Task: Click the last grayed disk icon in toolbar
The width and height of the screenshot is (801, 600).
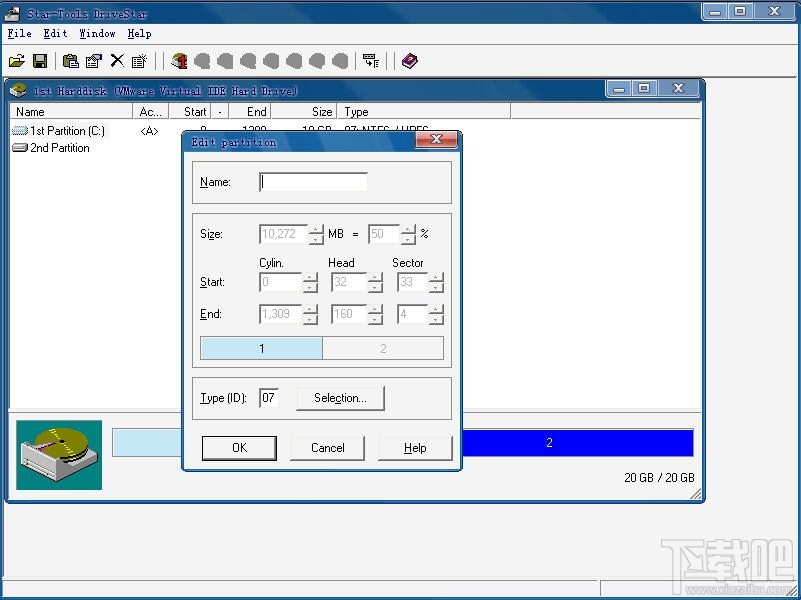Action: (340, 61)
